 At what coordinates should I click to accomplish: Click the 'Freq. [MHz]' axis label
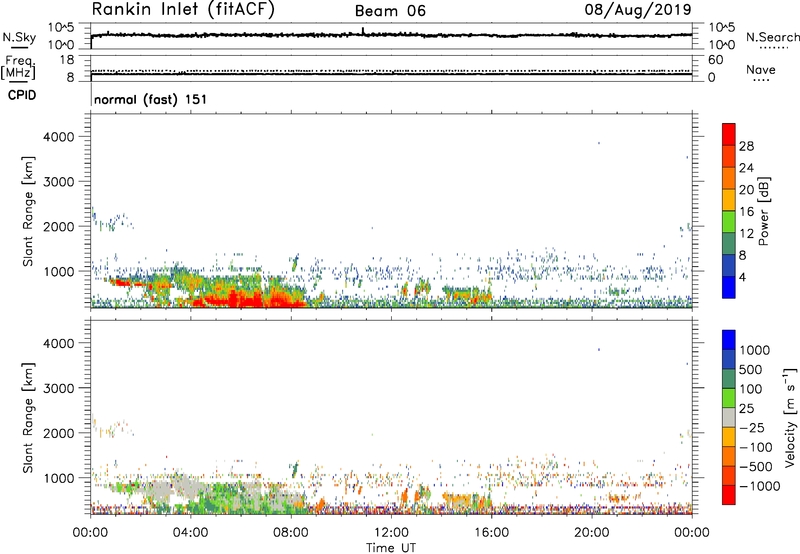[19, 68]
